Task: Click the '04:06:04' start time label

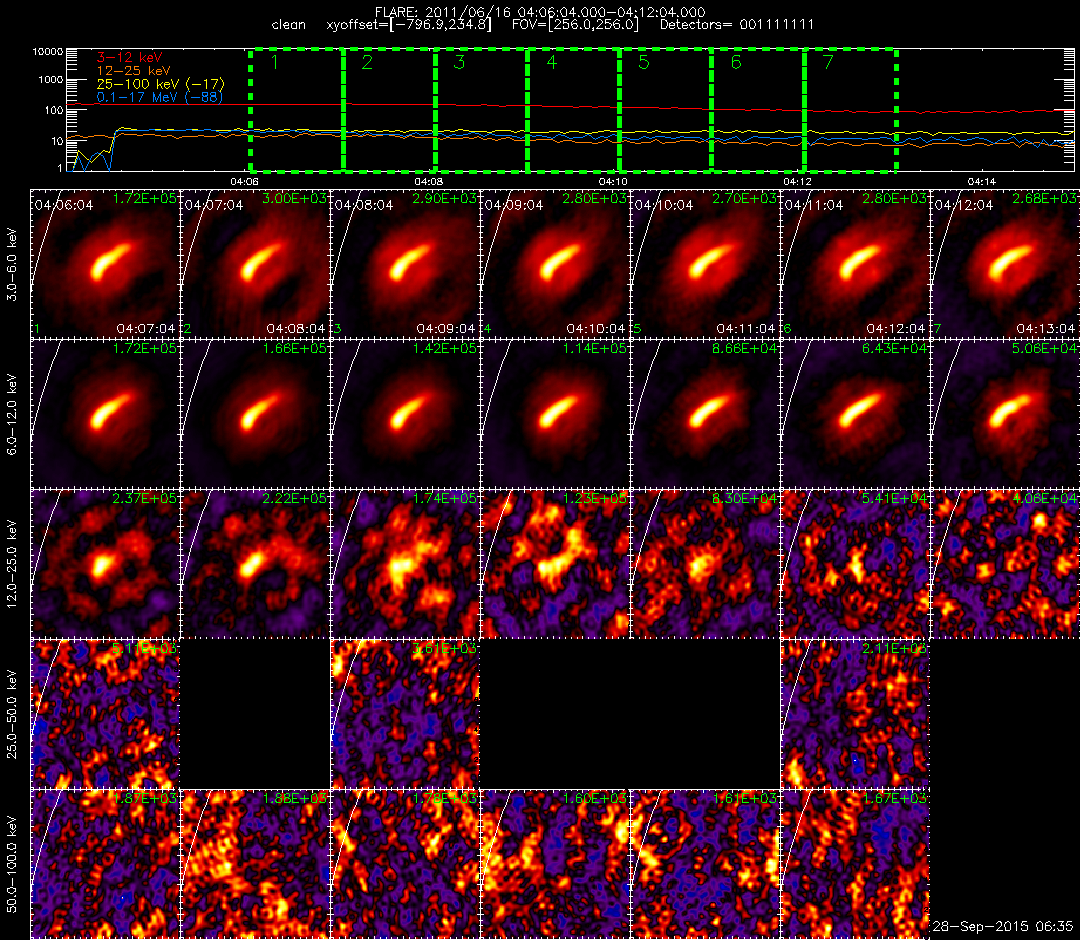Action: point(63,205)
